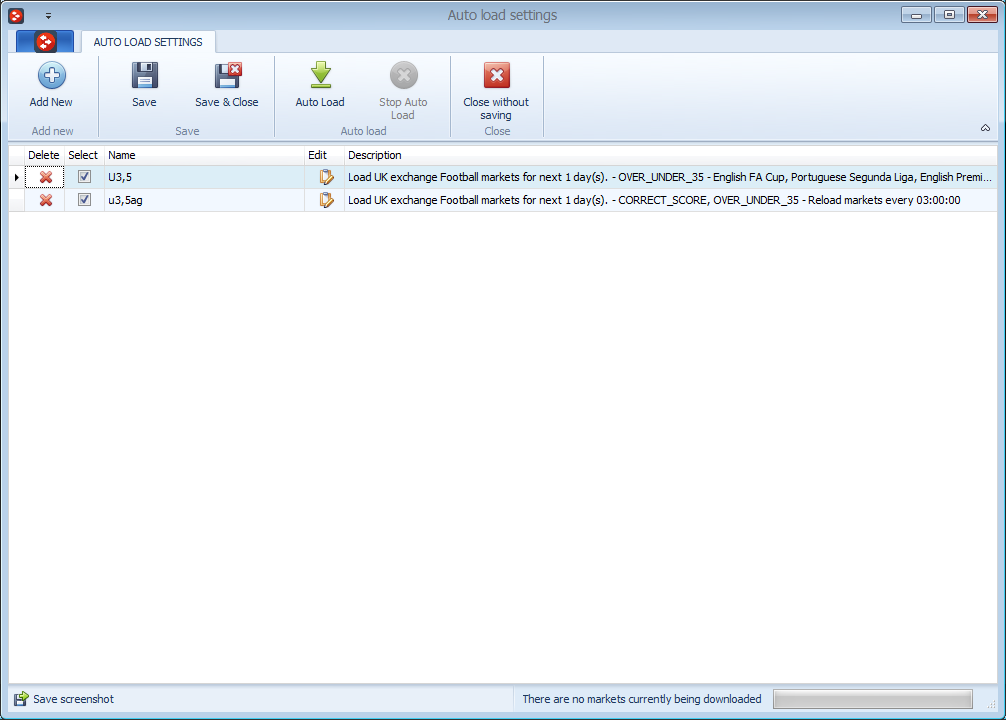Delete the u3,5ag auto load row
Image resolution: width=1006 pixels, height=720 pixels.
(46, 200)
